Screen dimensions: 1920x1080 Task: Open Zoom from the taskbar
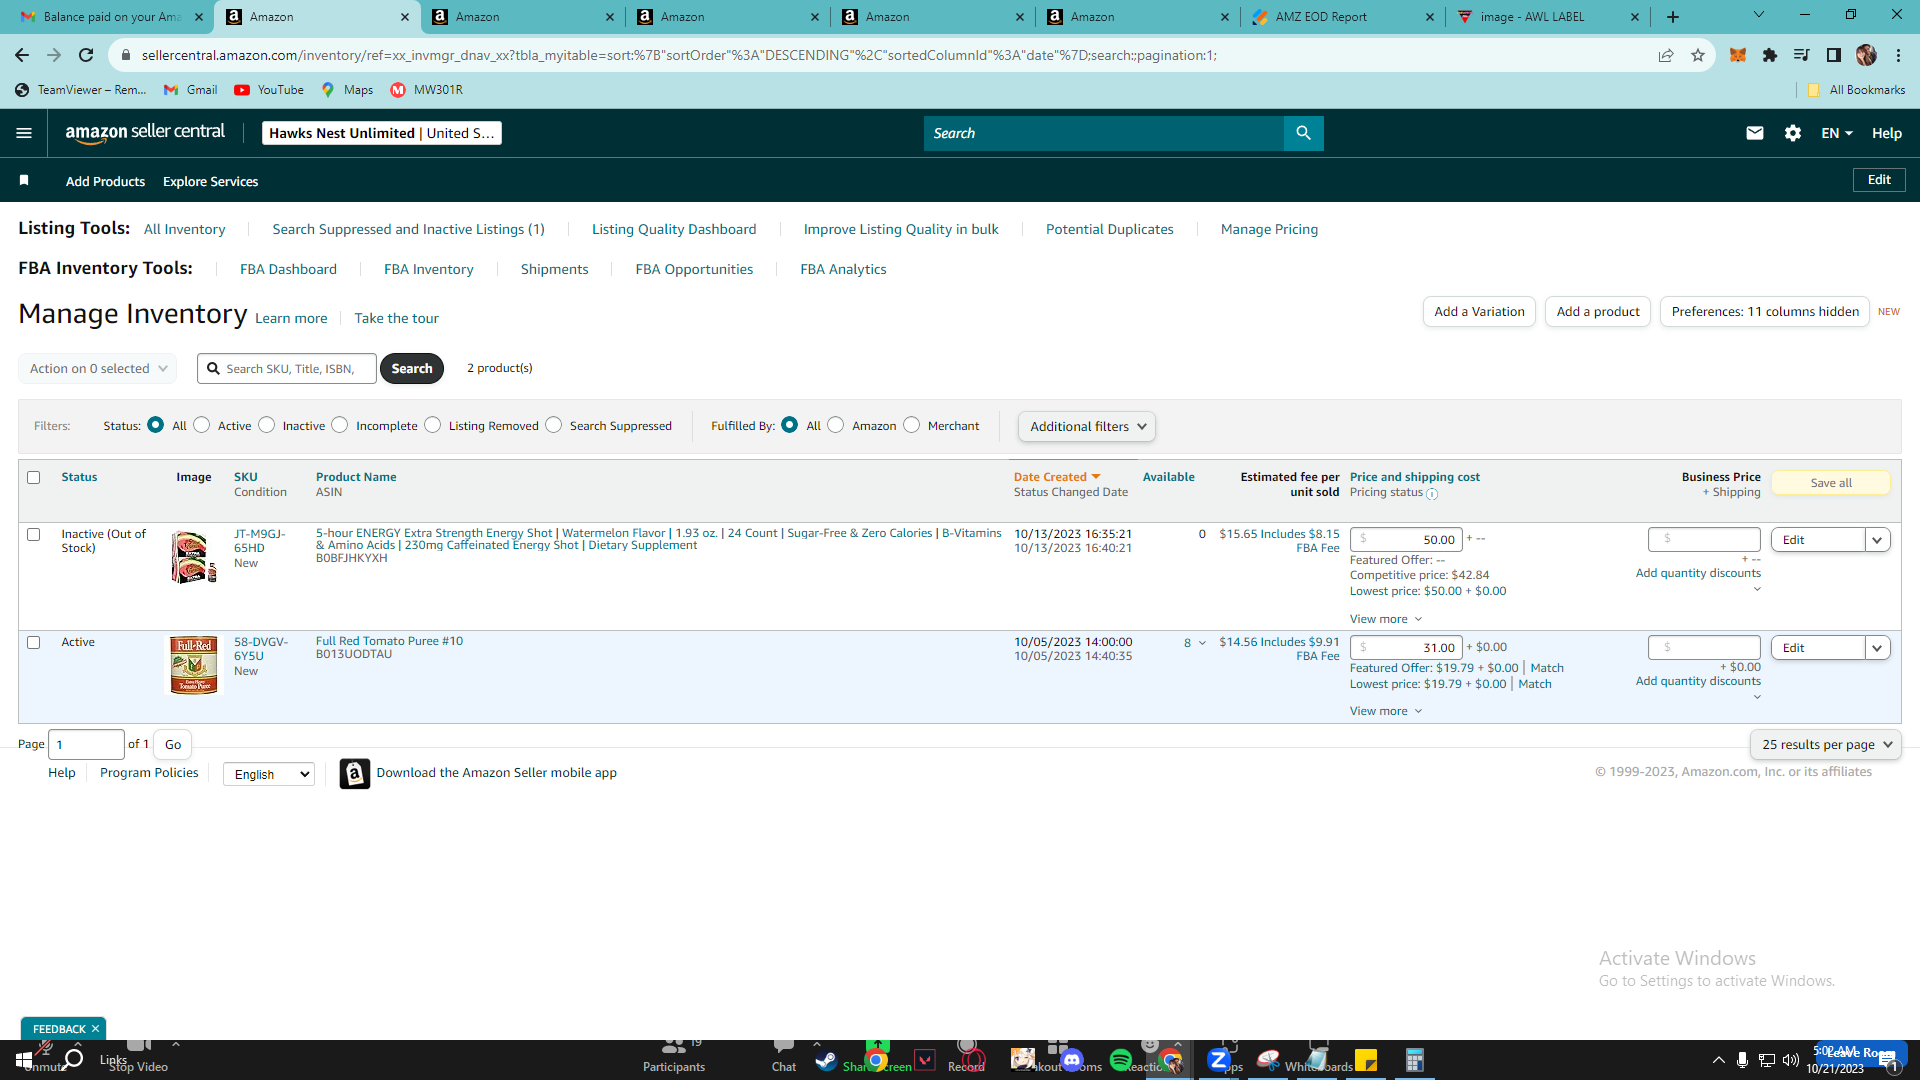pos(1218,1060)
